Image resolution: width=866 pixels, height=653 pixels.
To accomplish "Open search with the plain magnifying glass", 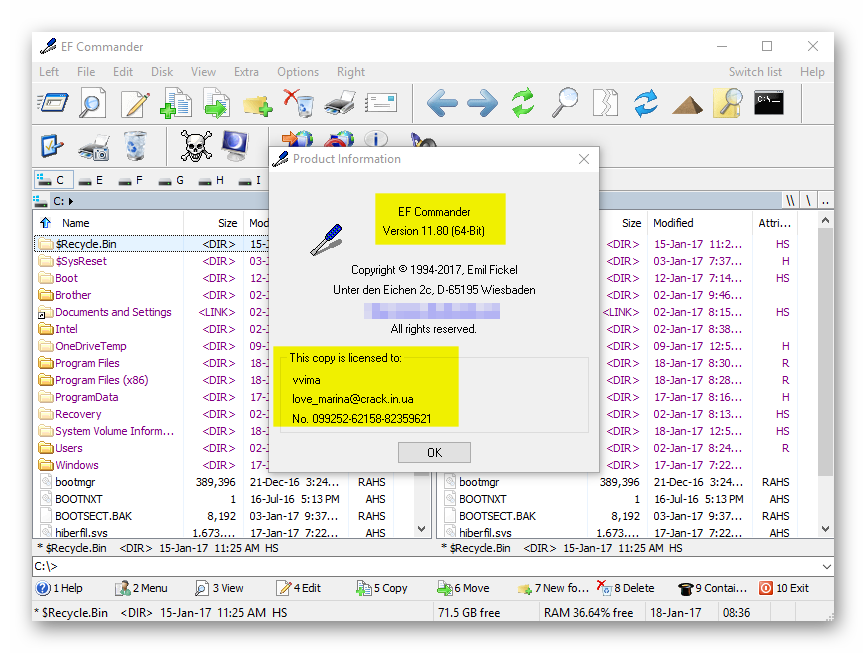I will click(x=564, y=103).
